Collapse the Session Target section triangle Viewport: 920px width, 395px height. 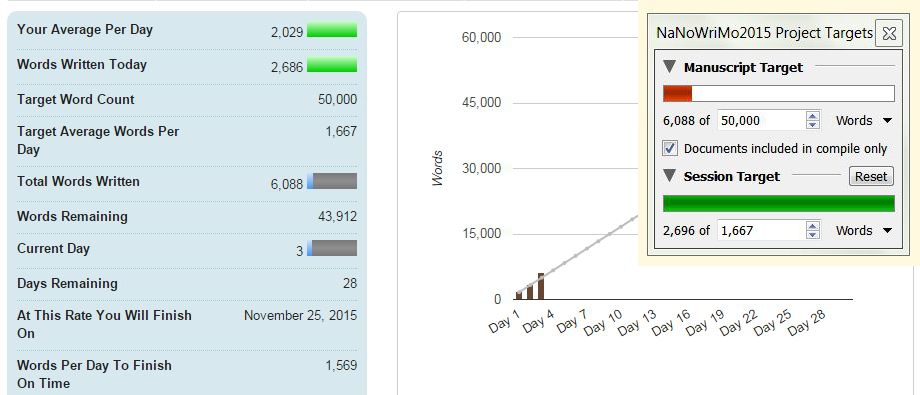670,176
